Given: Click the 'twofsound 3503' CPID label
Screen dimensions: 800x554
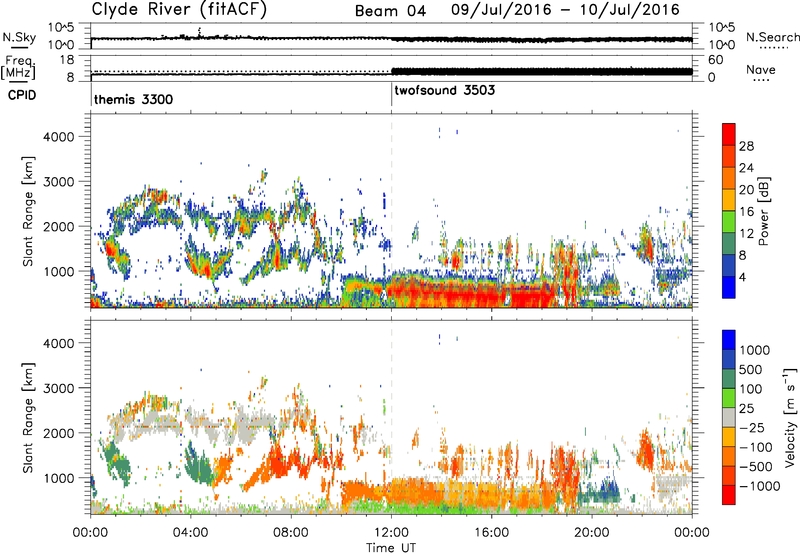Looking at the screenshot, I should coord(445,90).
